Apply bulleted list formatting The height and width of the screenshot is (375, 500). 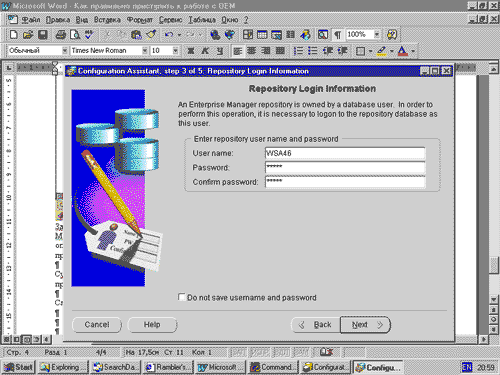click(x=313, y=51)
